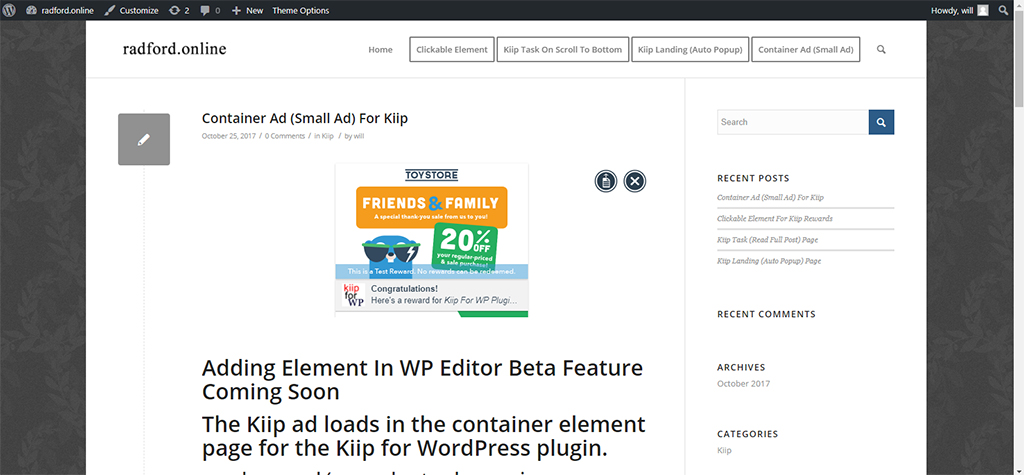Click the clipboard icon beside the ad
Viewport: 1024px width, 475px height.
(x=606, y=181)
